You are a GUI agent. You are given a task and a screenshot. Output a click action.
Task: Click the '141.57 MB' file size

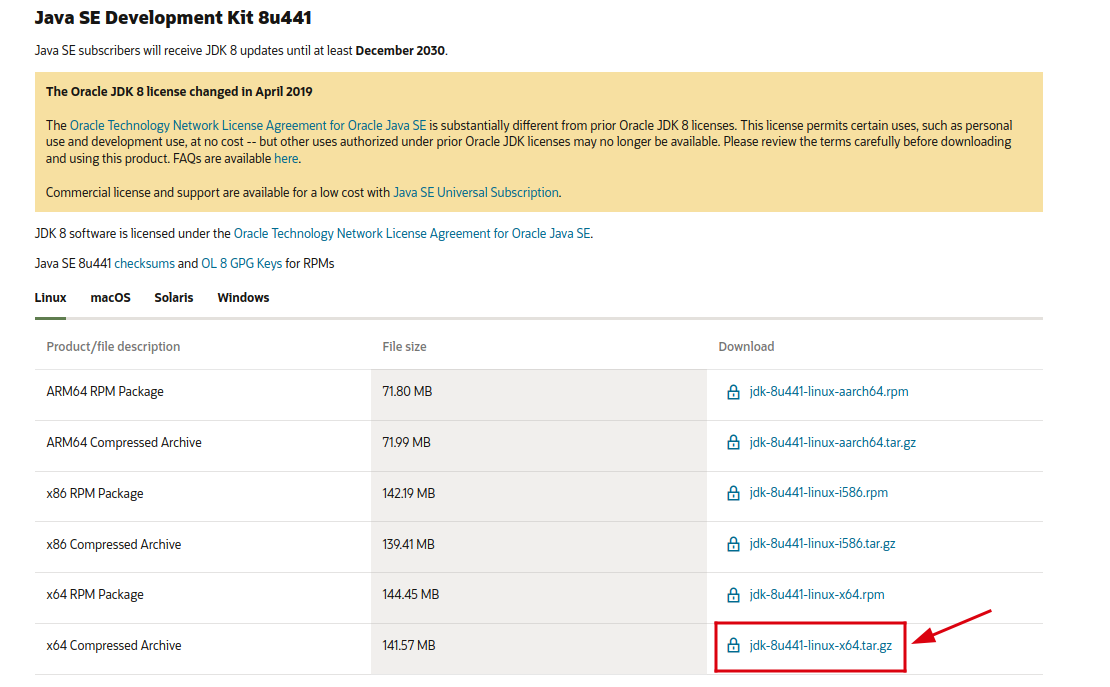tap(408, 646)
